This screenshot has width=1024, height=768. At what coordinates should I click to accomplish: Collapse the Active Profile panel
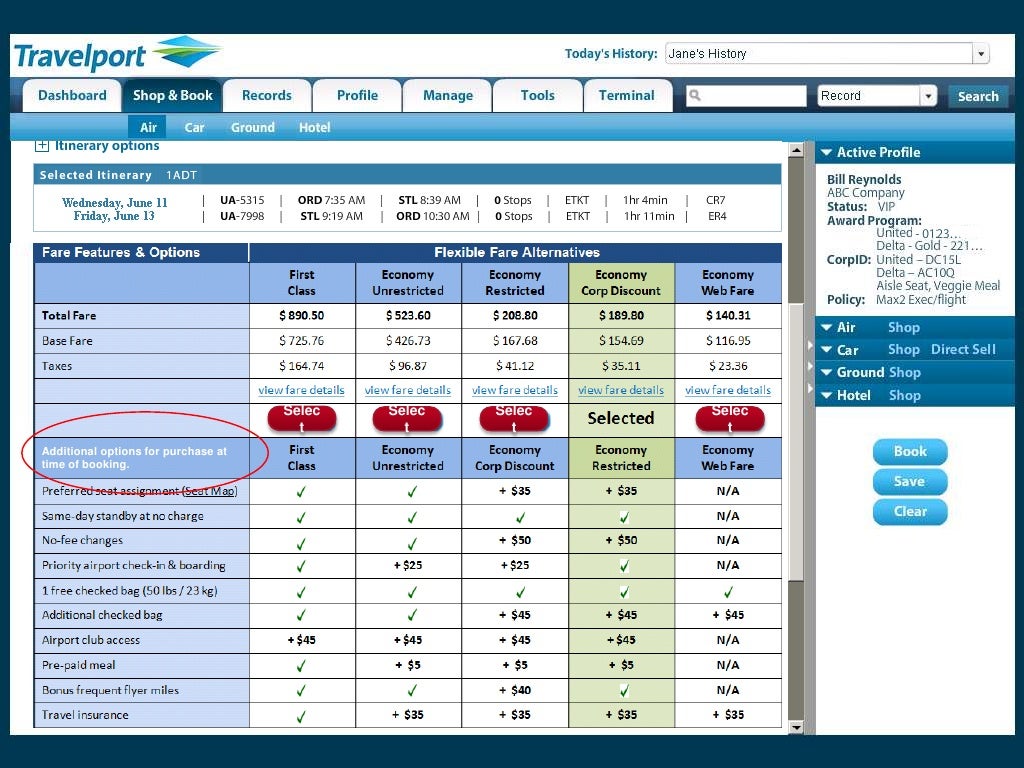[x=826, y=152]
